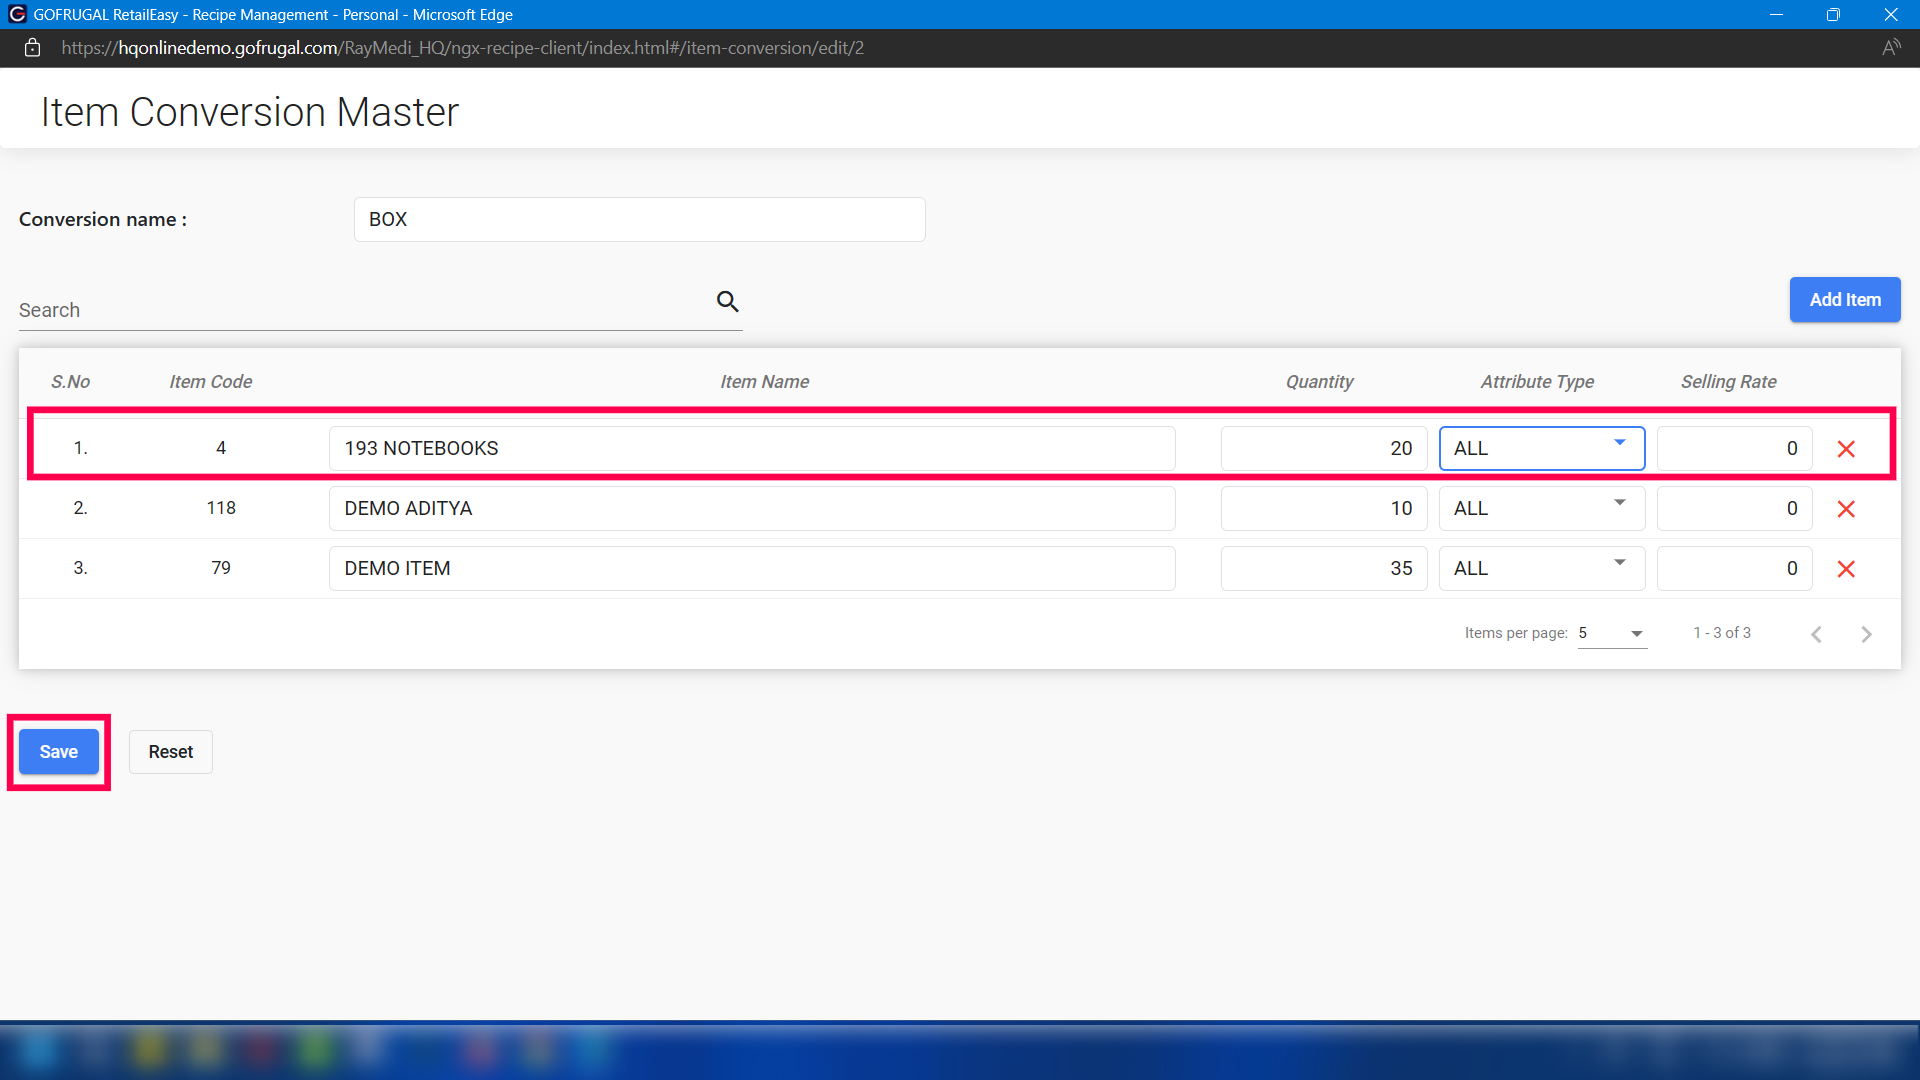Go to next page of items
Viewport: 1920px width, 1080px height.
[1866, 634]
